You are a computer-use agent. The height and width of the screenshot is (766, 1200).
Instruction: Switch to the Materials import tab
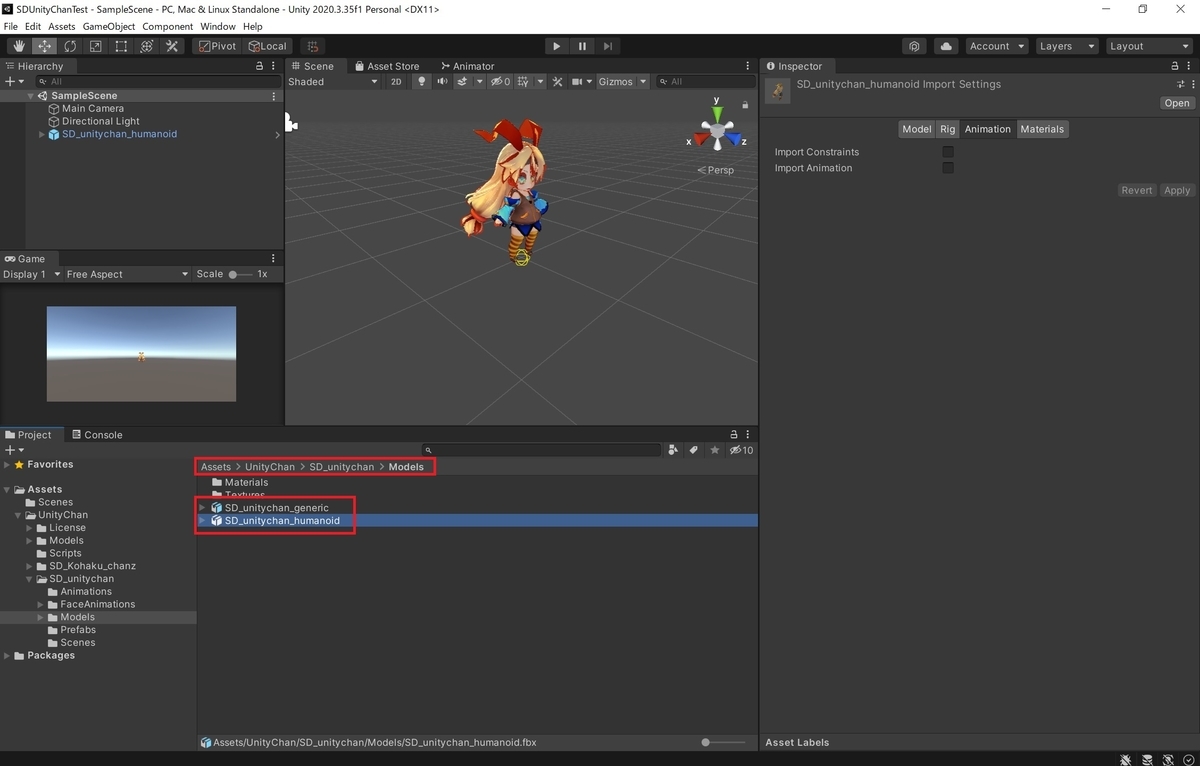tap(1042, 129)
